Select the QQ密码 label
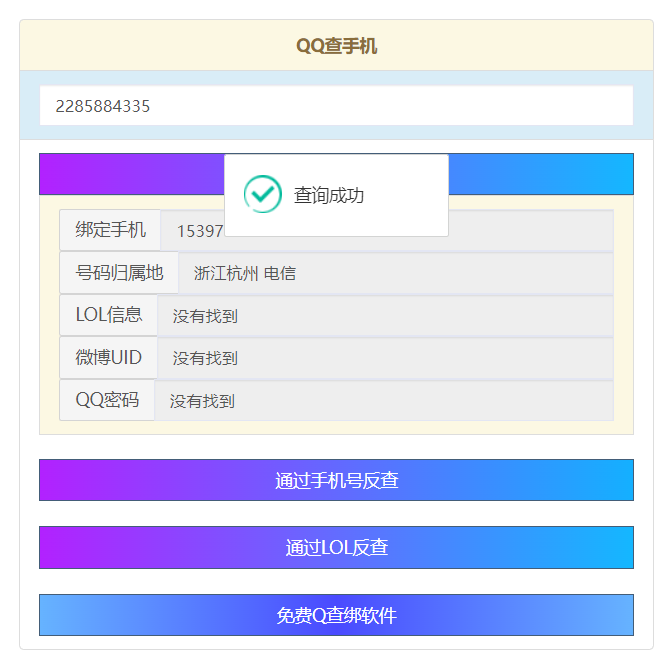Viewport: 667px width, 656px height. click(107, 400)
